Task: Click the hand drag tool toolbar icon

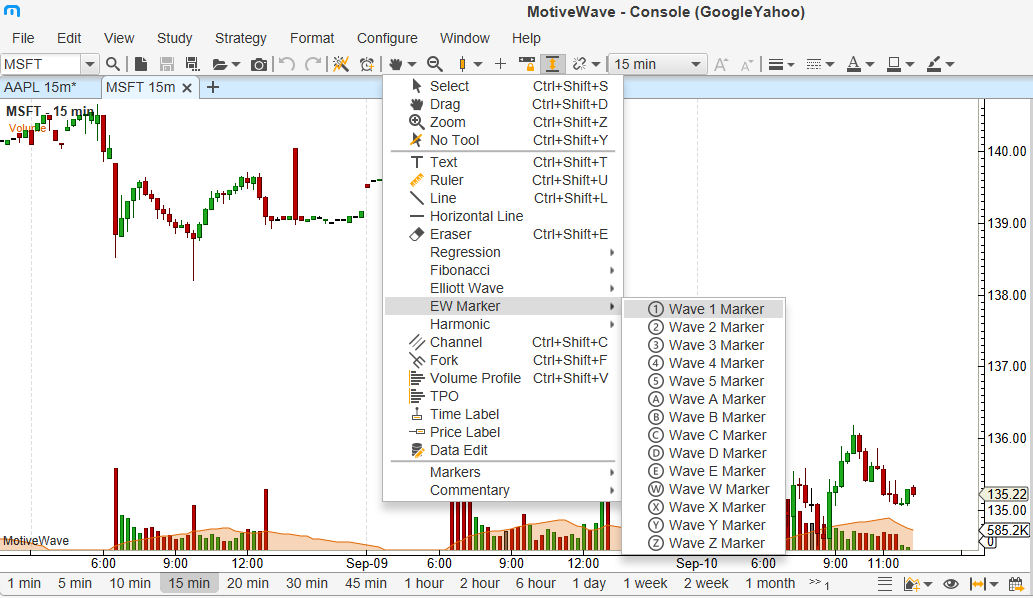Action: 396,64
